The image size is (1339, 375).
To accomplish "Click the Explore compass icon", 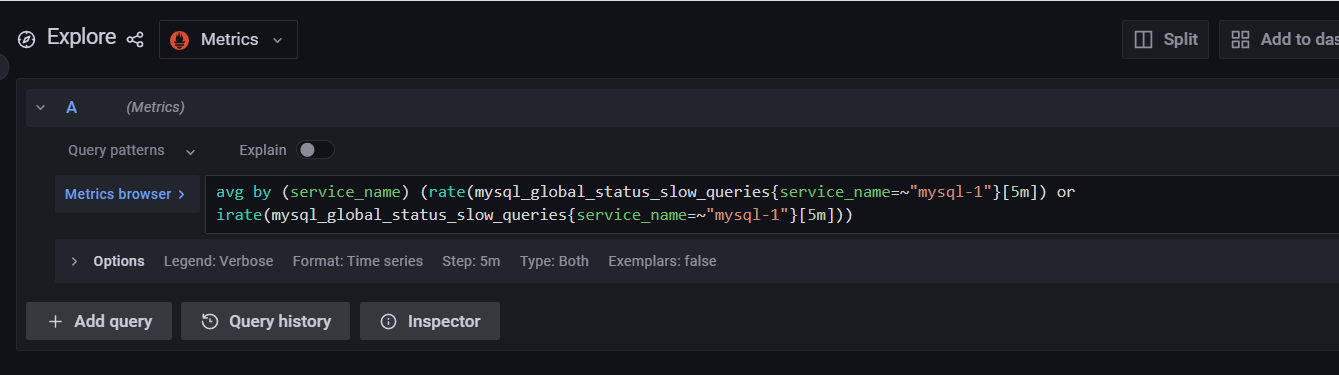I will 27,40.
